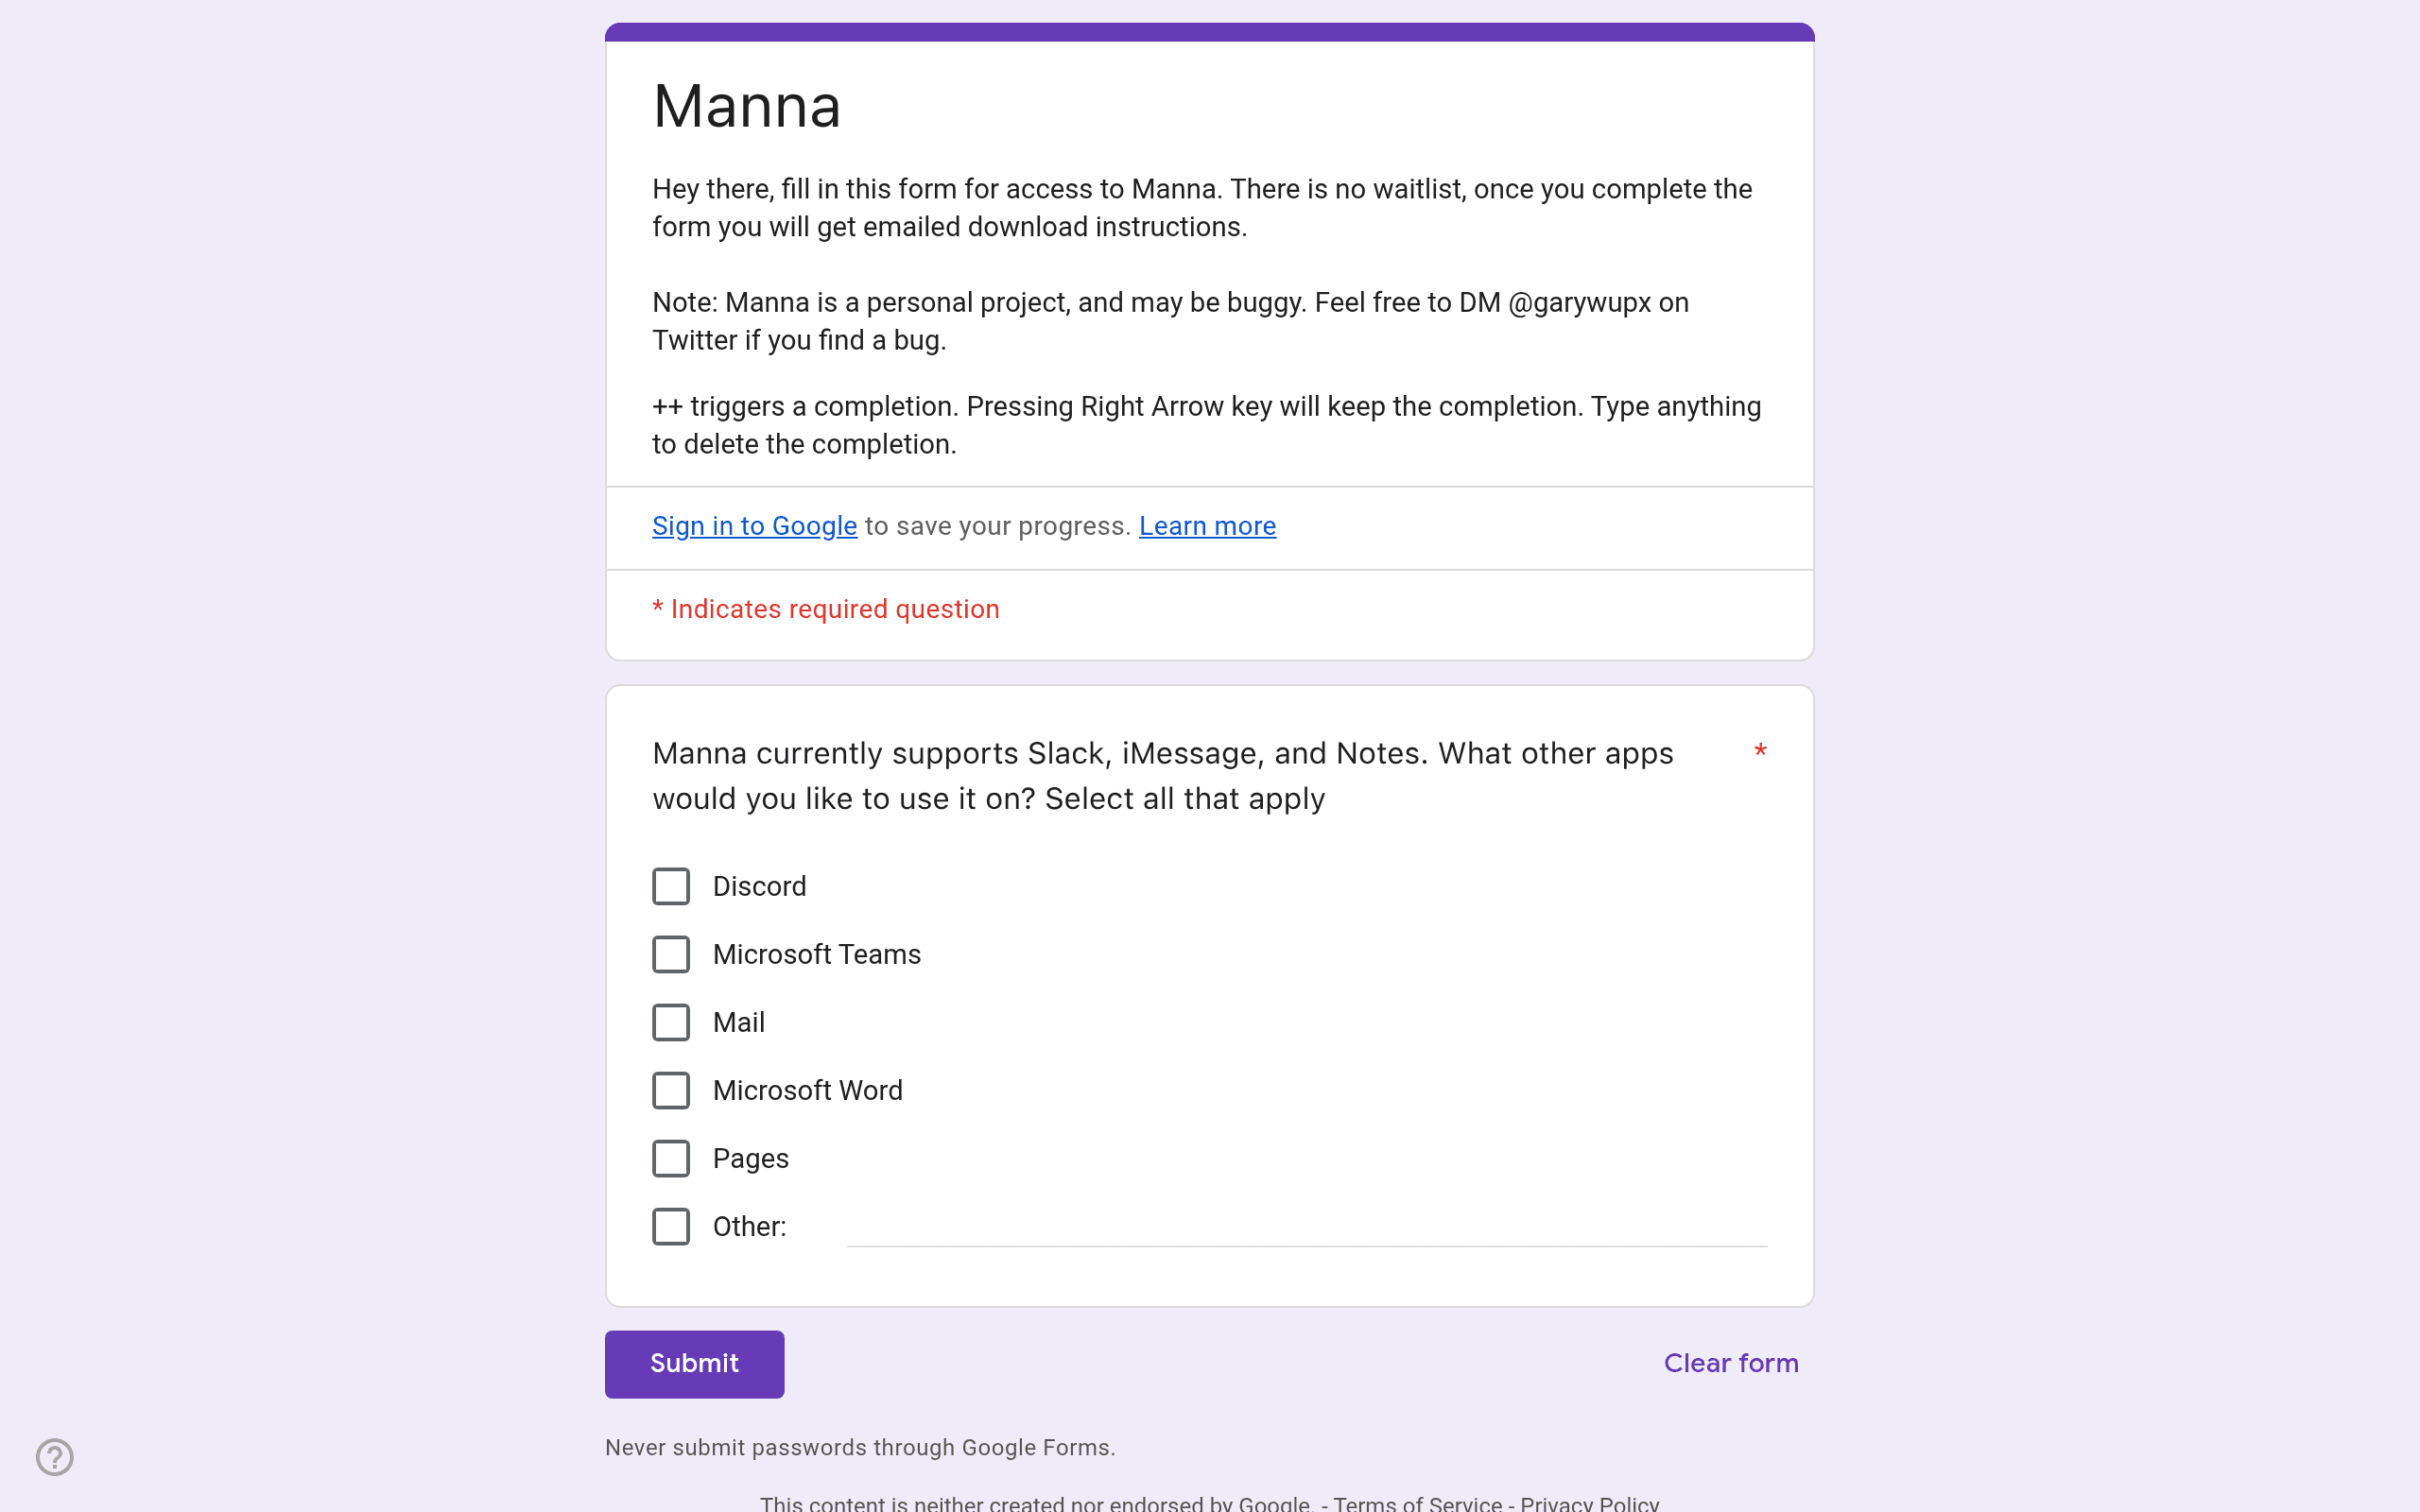Click the Manna form title
Image resolution: width=2420 pixels, height=1512 pixels.
click(x=747, y=106)
